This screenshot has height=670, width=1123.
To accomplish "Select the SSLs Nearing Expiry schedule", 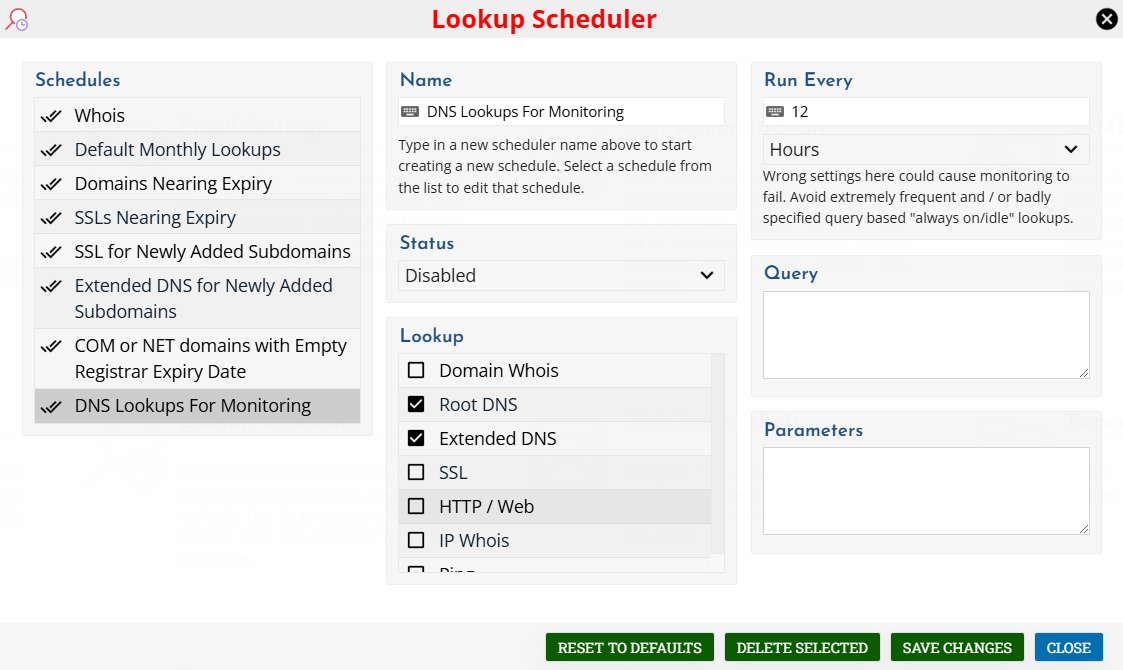I will pos(198,217).
